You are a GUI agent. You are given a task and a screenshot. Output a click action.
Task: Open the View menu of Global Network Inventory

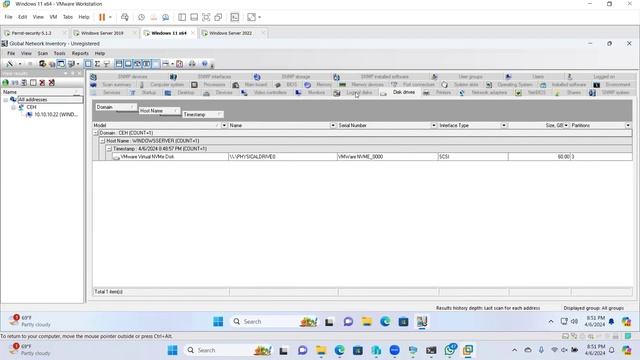point(26,53)
